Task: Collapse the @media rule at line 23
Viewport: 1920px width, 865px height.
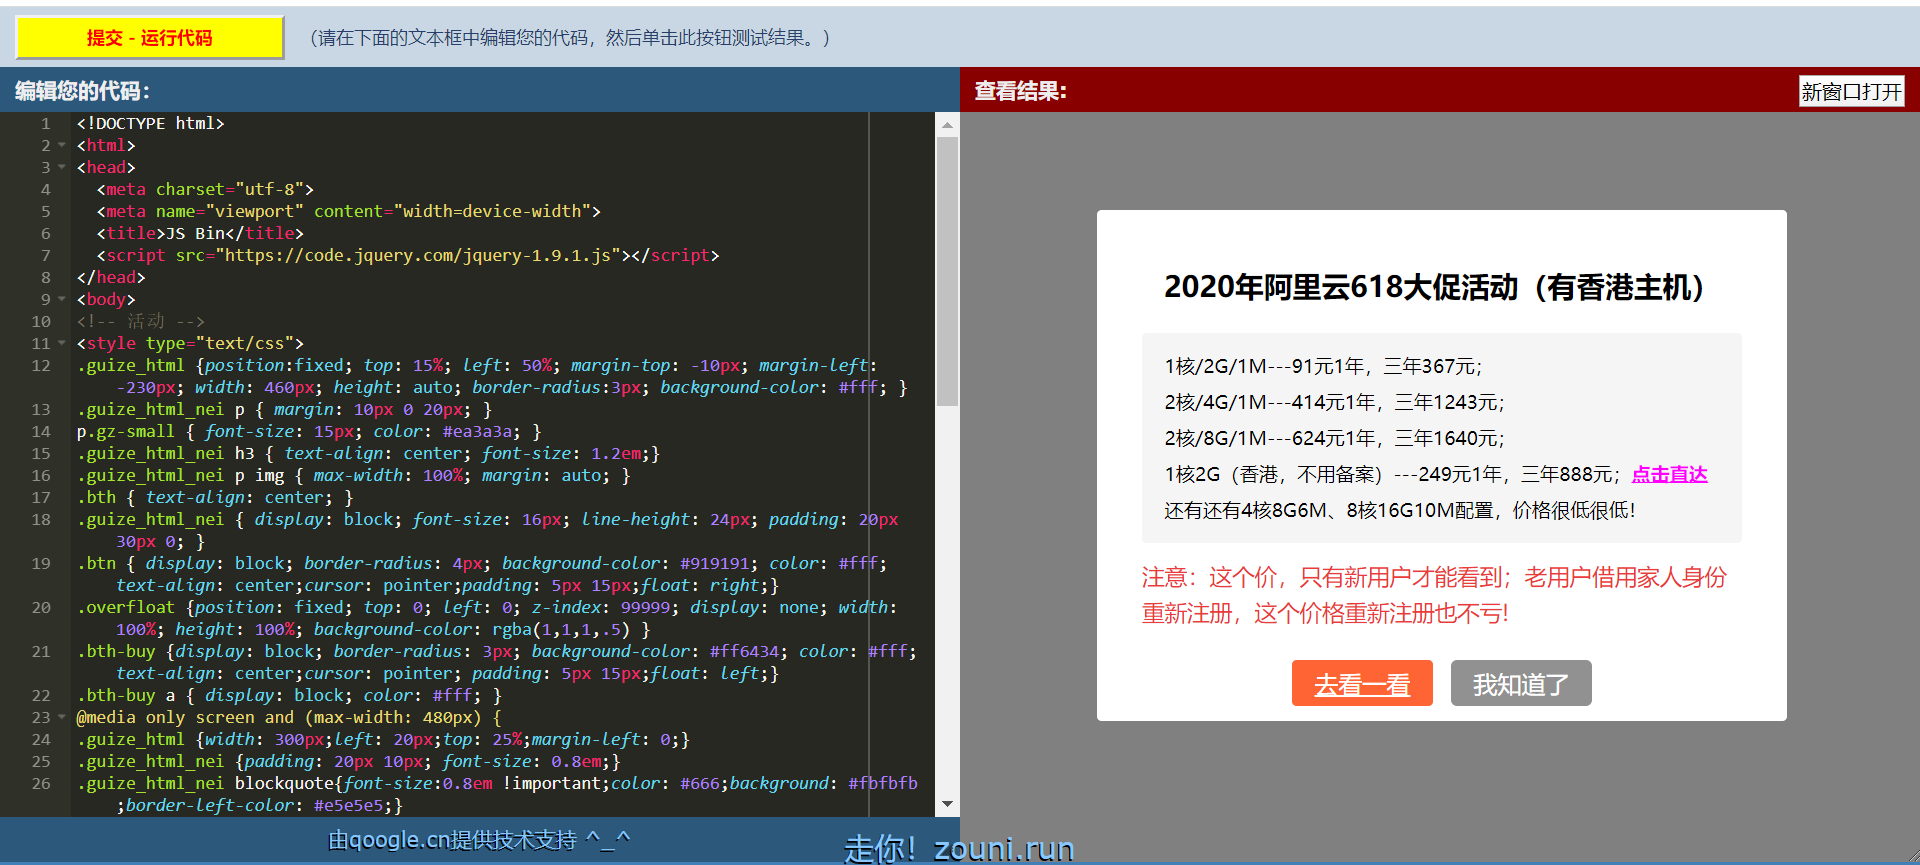Action: pyautogui.click(x=62, y=717)
